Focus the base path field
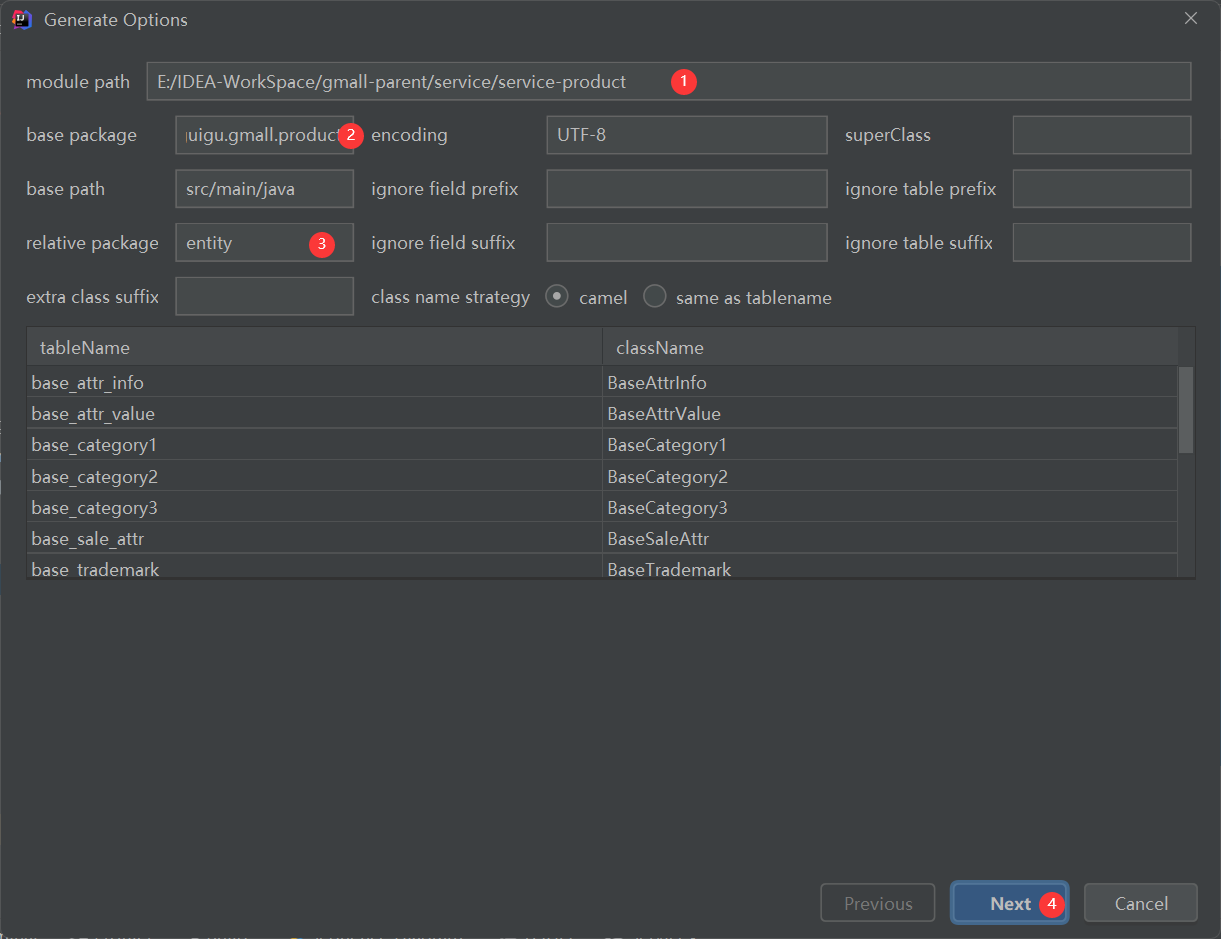Screen dimensions: 1221x939 pyautogui.click(x=264, y=189)
